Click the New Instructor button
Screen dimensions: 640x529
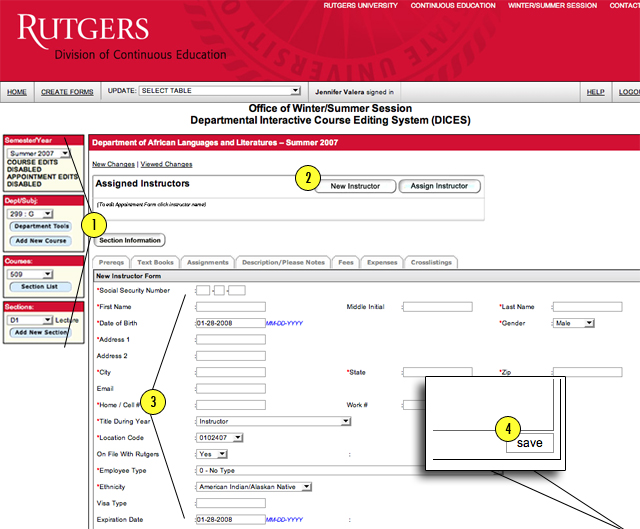point(355,186)
